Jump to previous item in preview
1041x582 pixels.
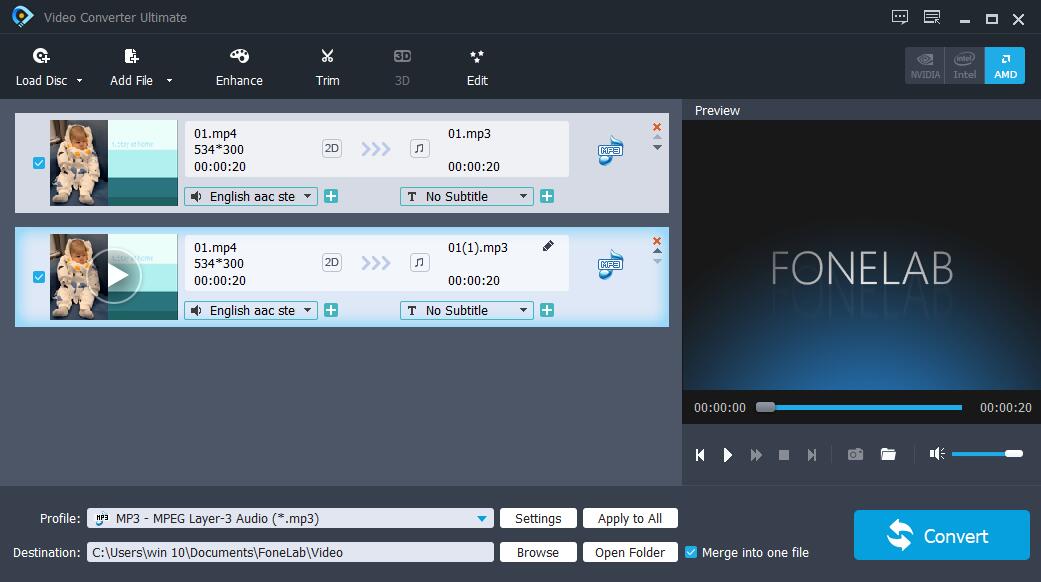tap(700, 455)
